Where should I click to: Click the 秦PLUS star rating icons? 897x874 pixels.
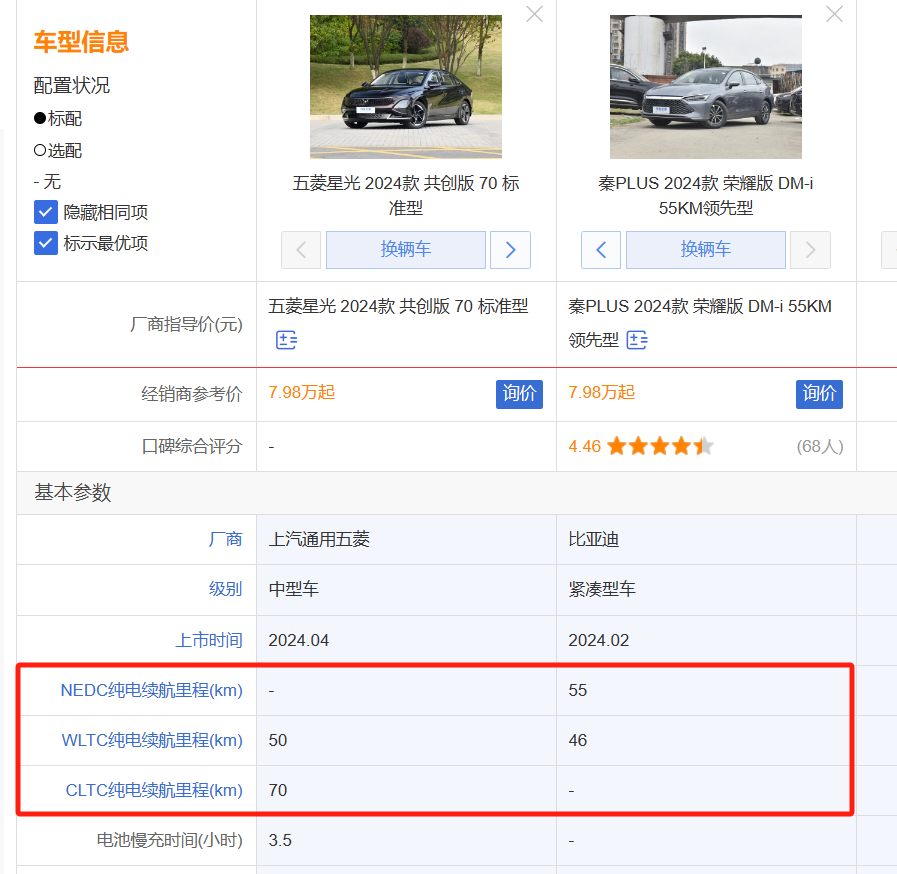pyautogui.click(x=660, y=446)
